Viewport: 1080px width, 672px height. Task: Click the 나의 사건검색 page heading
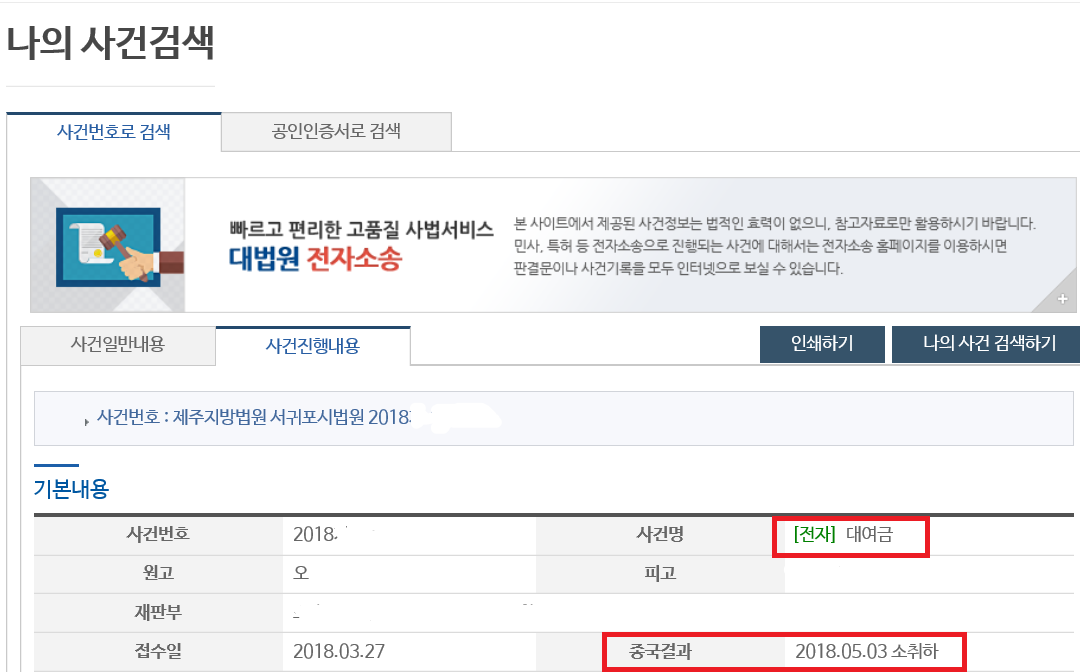[x=110, y=44]
